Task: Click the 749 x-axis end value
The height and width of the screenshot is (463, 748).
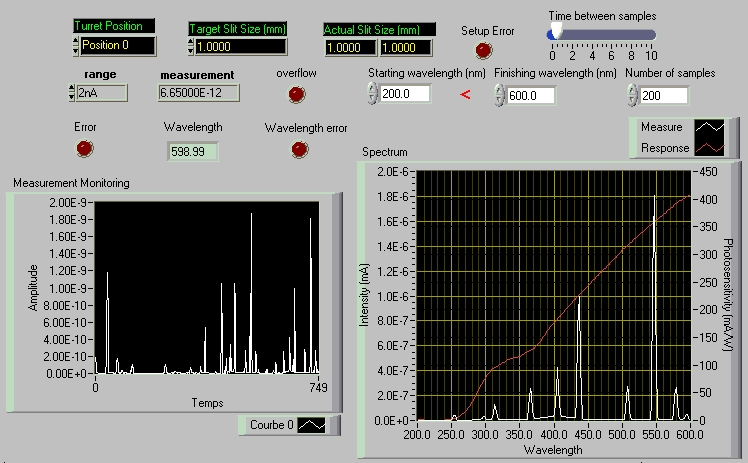Action: pos(318,388)
